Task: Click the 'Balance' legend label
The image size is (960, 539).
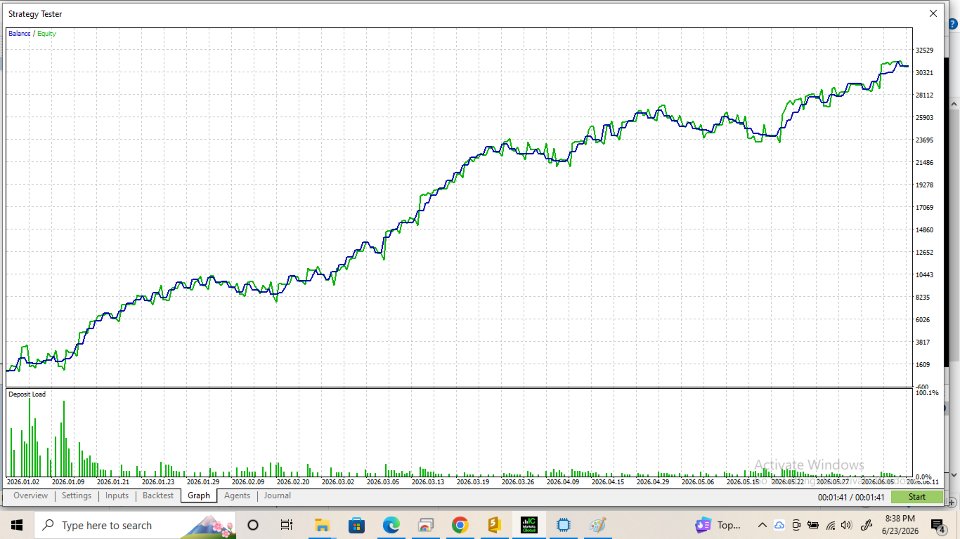Action: point(19,34)
